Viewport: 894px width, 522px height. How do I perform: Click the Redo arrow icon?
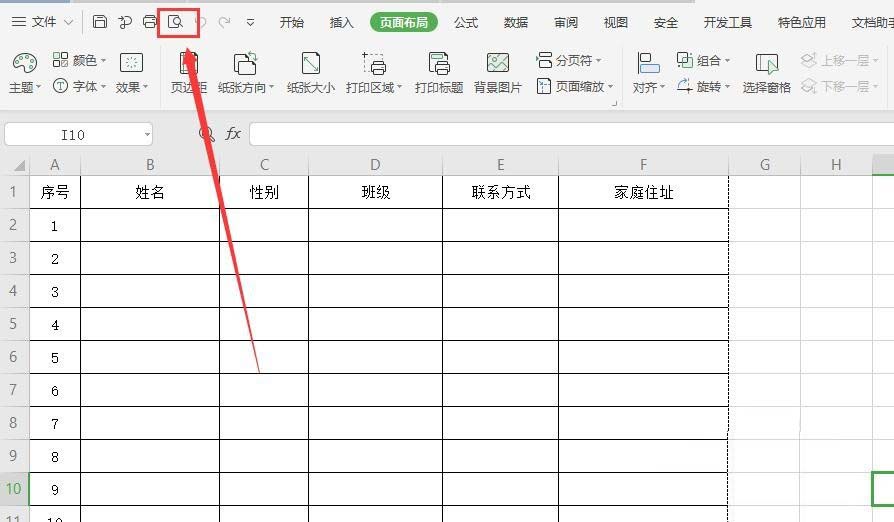(225, 22)
